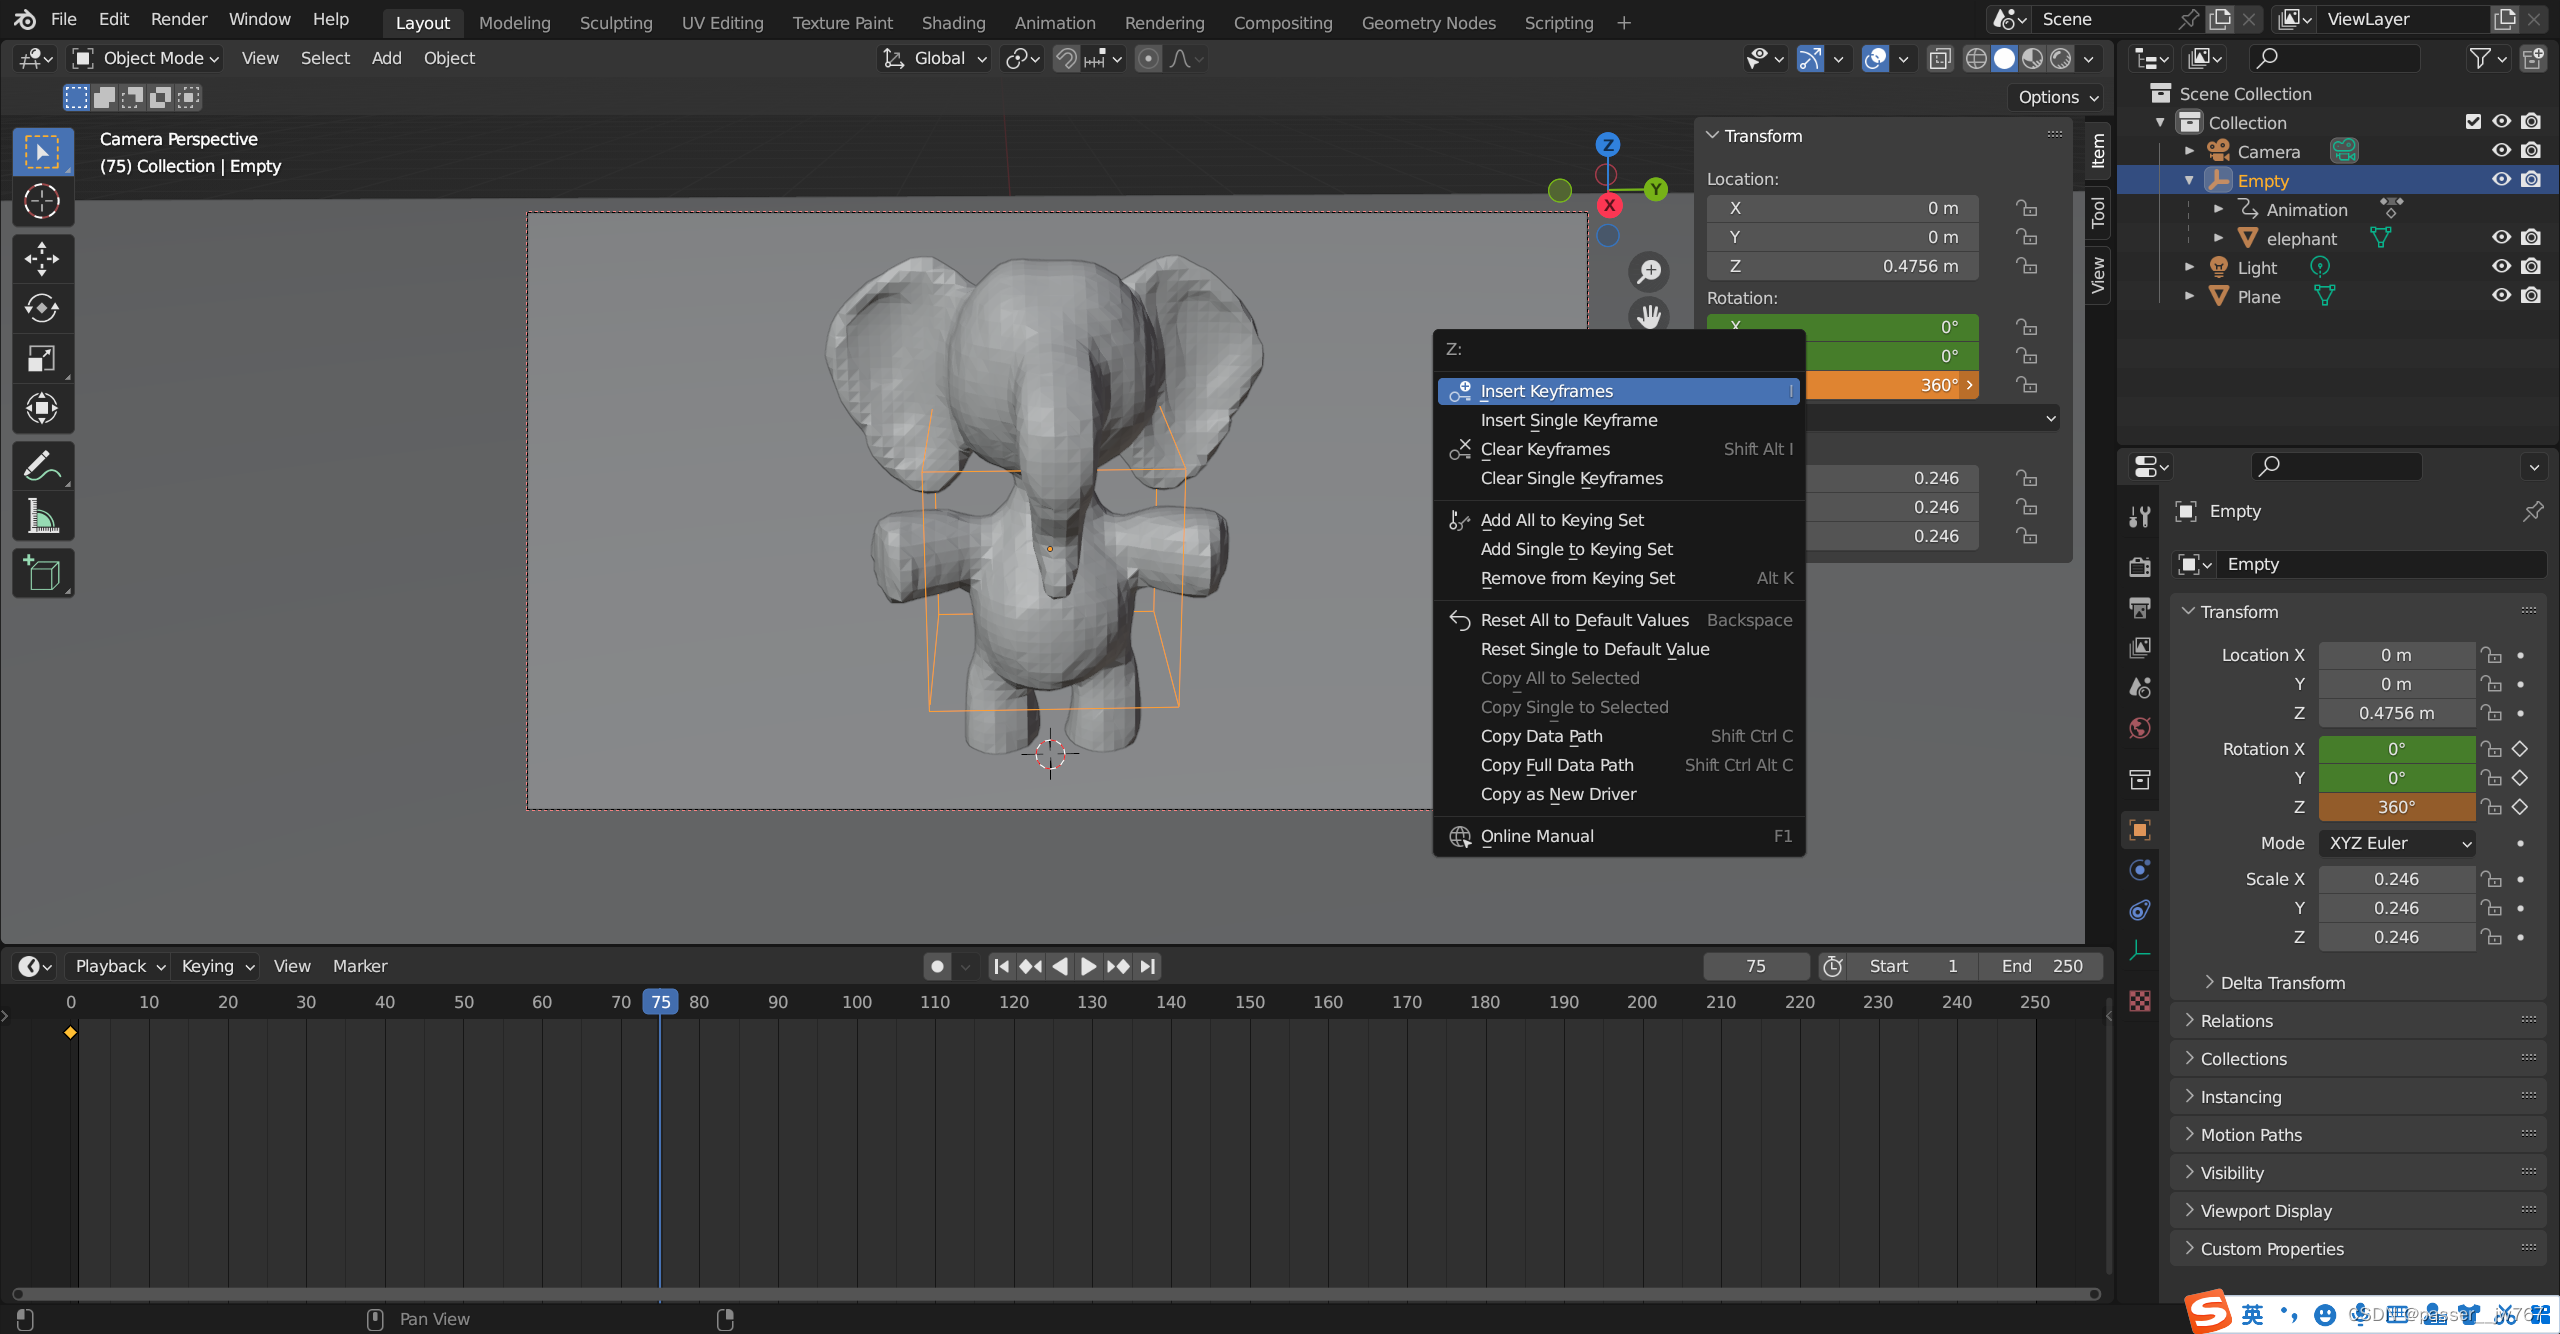
Task: Uncheck the Collection exclude checkbox
Action: tap(2473, 122)
